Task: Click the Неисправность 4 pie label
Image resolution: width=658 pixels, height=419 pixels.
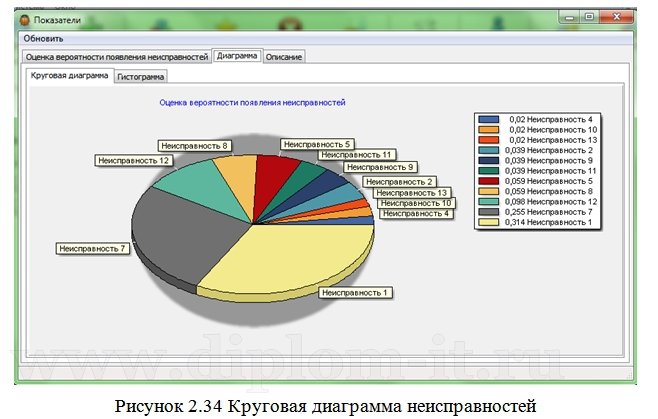Action: click(x=416, y=214)
